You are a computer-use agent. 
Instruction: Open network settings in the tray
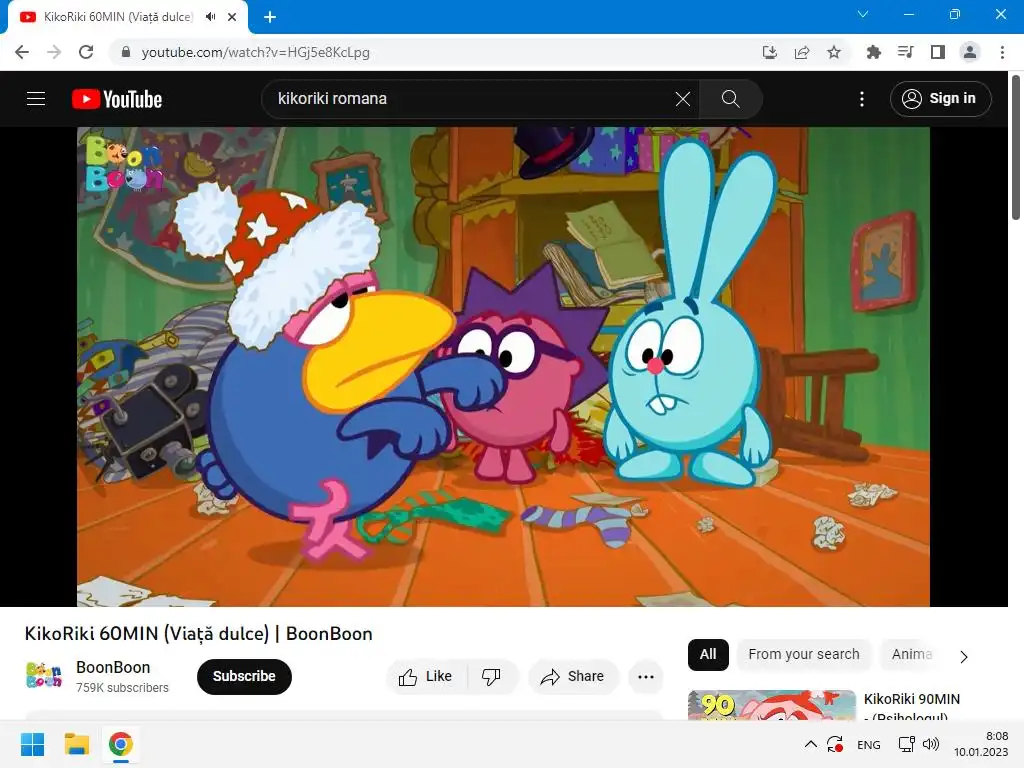click(x=906, y=744)
